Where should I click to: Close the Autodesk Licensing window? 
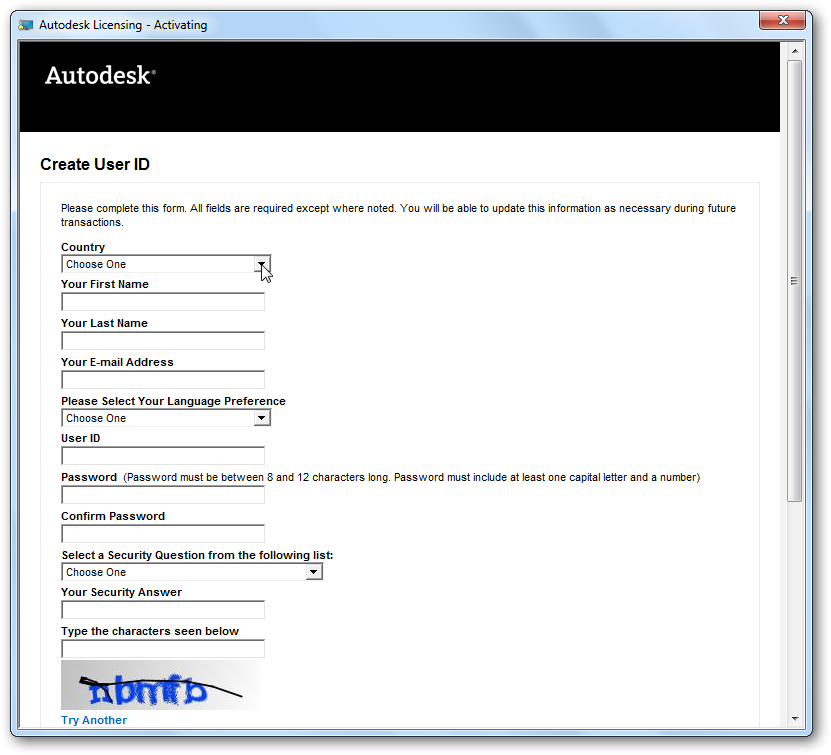[783, 20]
